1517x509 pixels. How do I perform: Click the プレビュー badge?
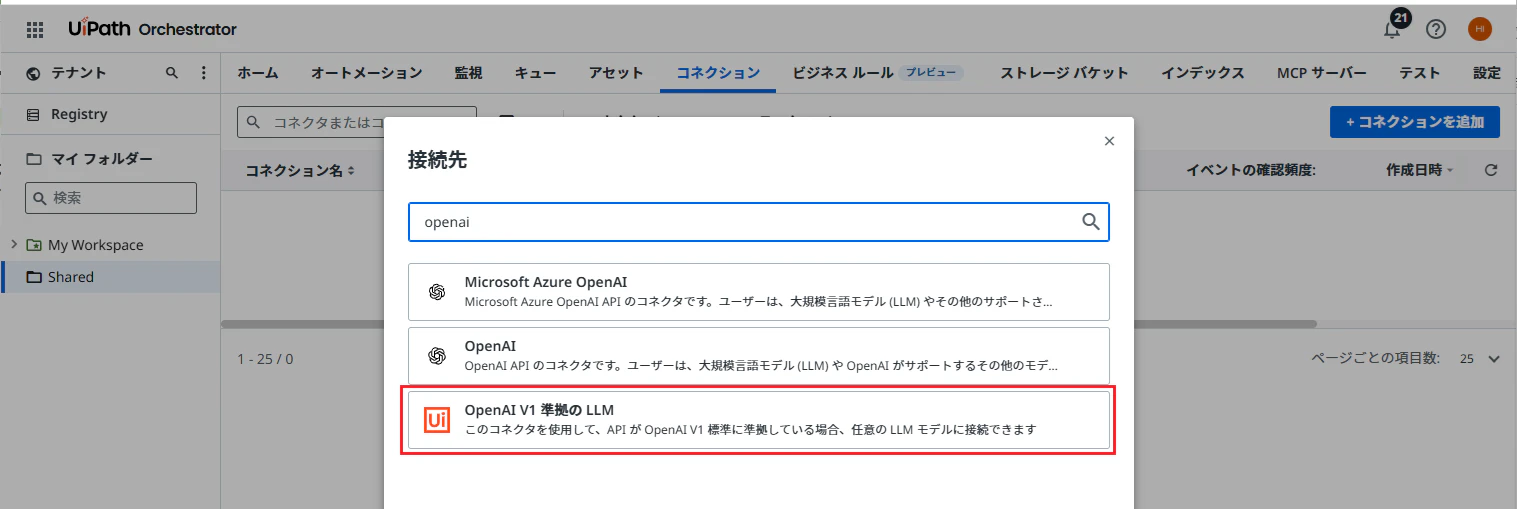point(932,73)
